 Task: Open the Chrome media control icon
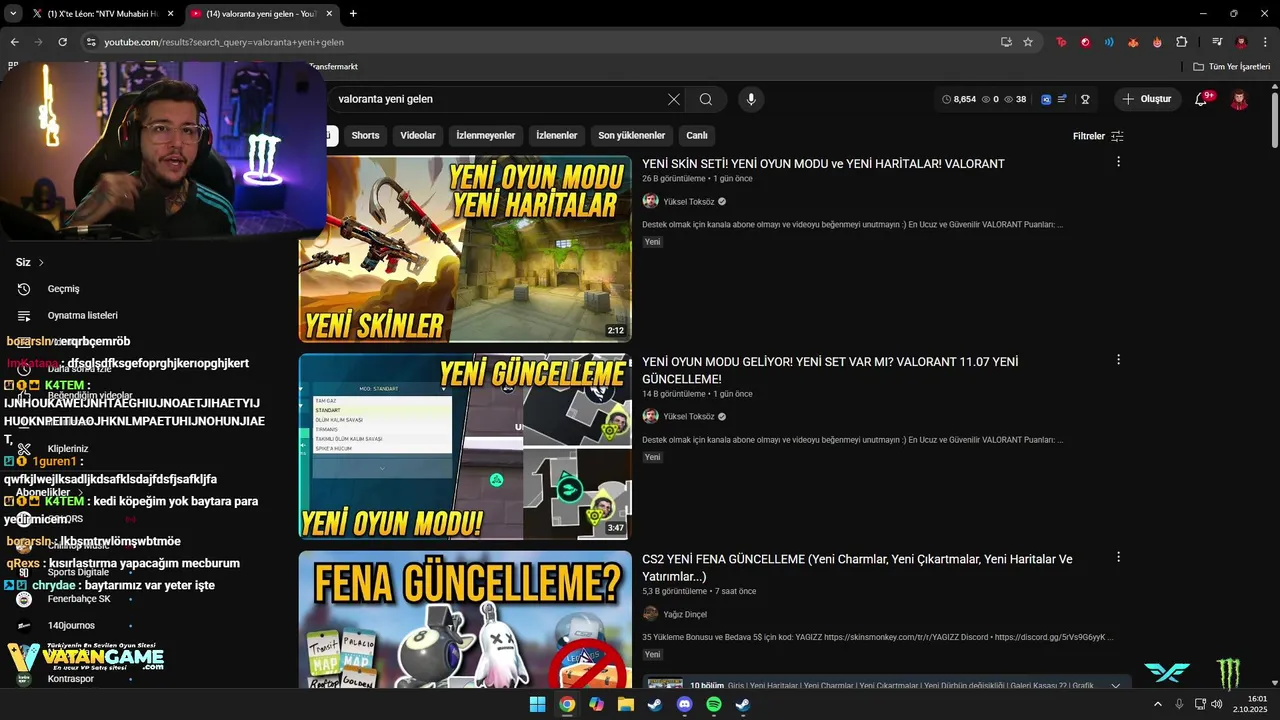(1217, 42)
